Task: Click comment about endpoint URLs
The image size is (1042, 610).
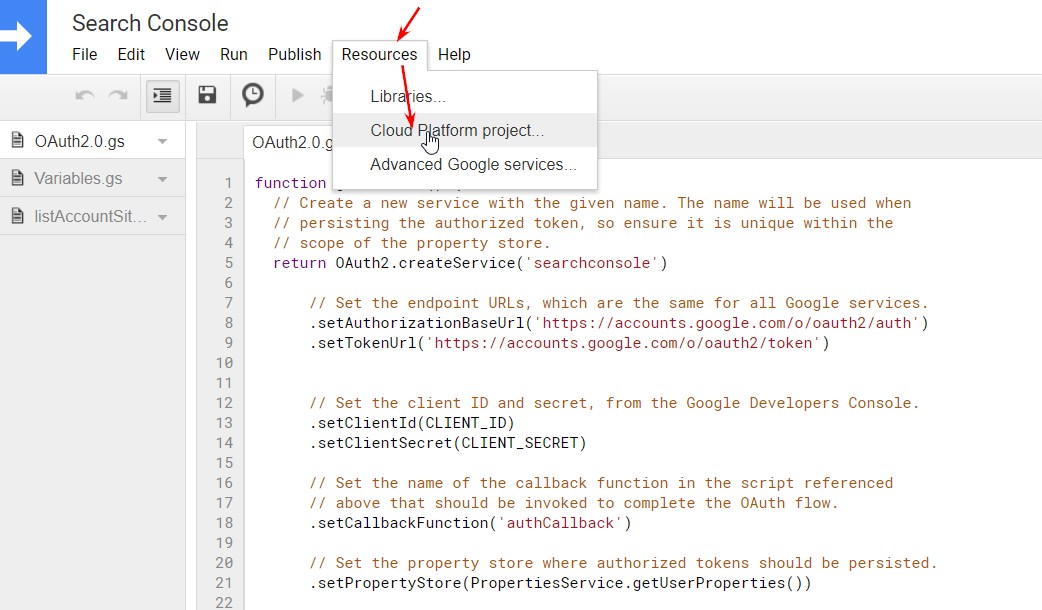Action: point(619,303)
